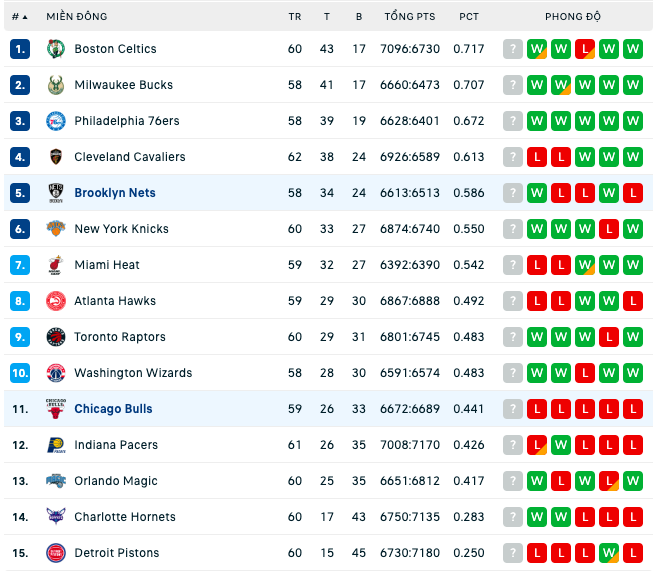Click the Miami Heat team logo
The height and width of the screenshot is (577, 657).
(56, 265)
